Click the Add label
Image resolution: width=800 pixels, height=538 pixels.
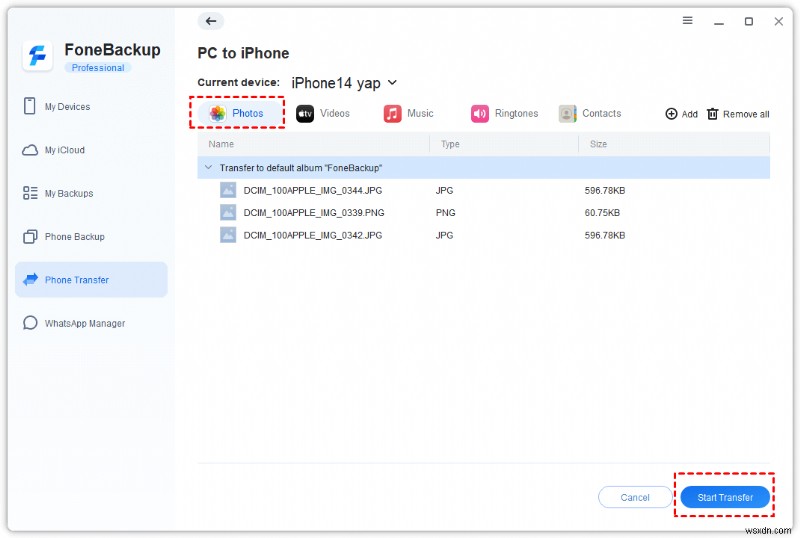[x=689, y=114]
